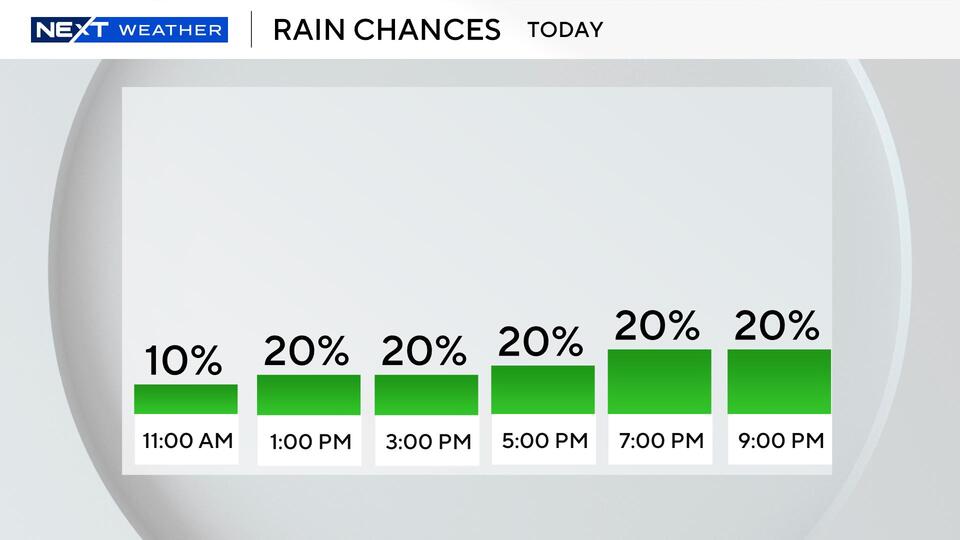Click the green bar above 3:00 PM
This screenshot has height=540, width=960.
[426, 395]
